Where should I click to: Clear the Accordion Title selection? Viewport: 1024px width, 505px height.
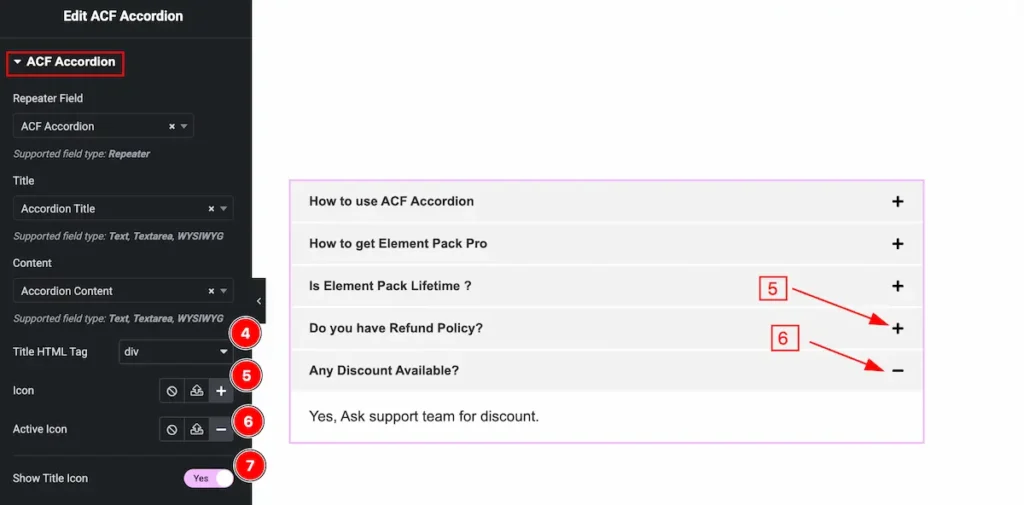click(211, 209)
